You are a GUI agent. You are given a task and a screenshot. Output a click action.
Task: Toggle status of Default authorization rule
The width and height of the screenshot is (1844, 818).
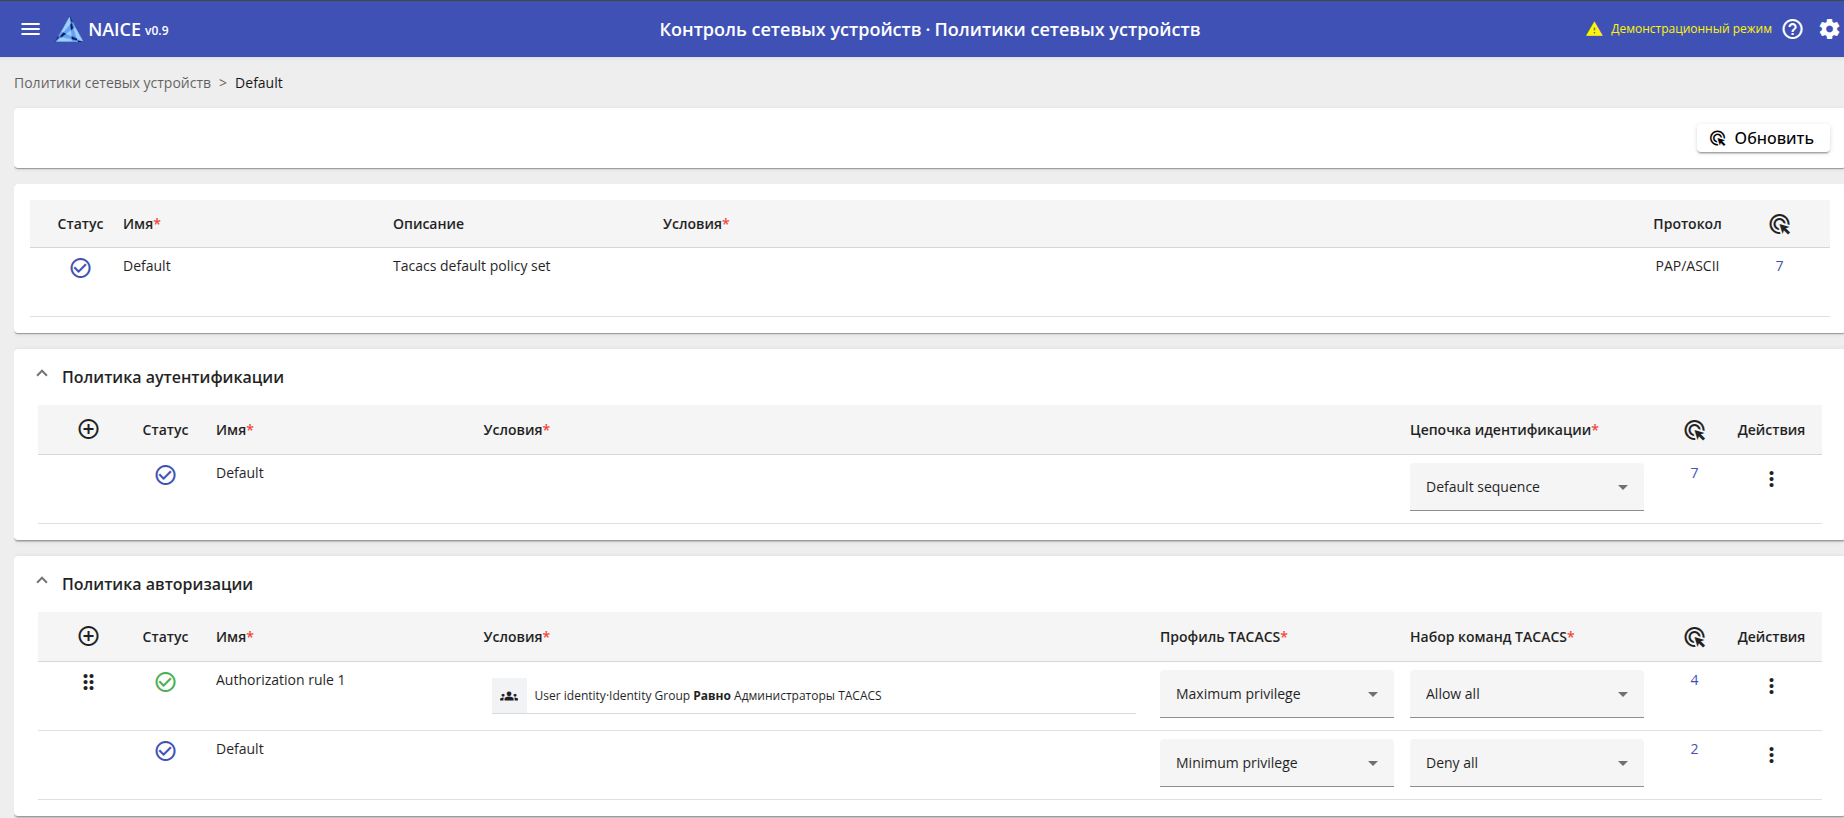[166, 751]
